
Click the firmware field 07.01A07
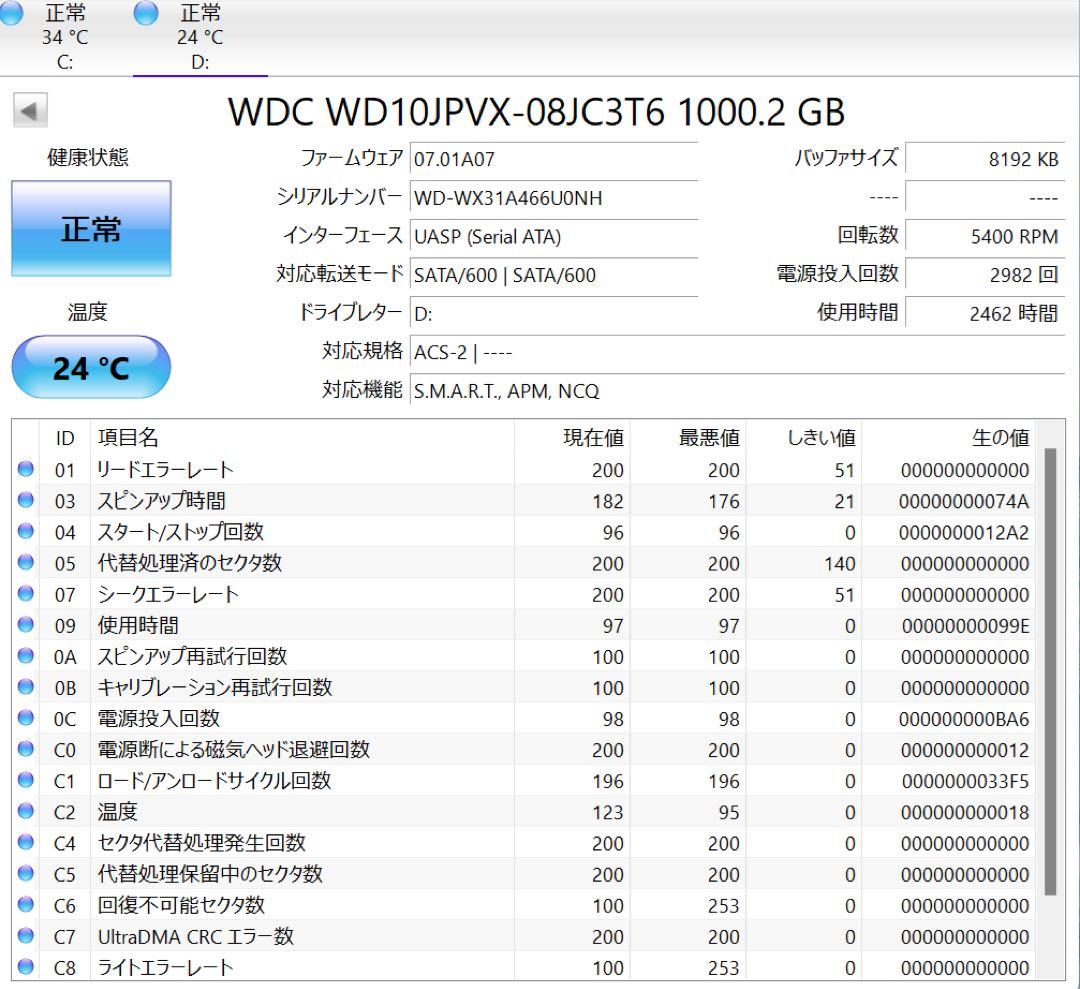coord(554,159)
